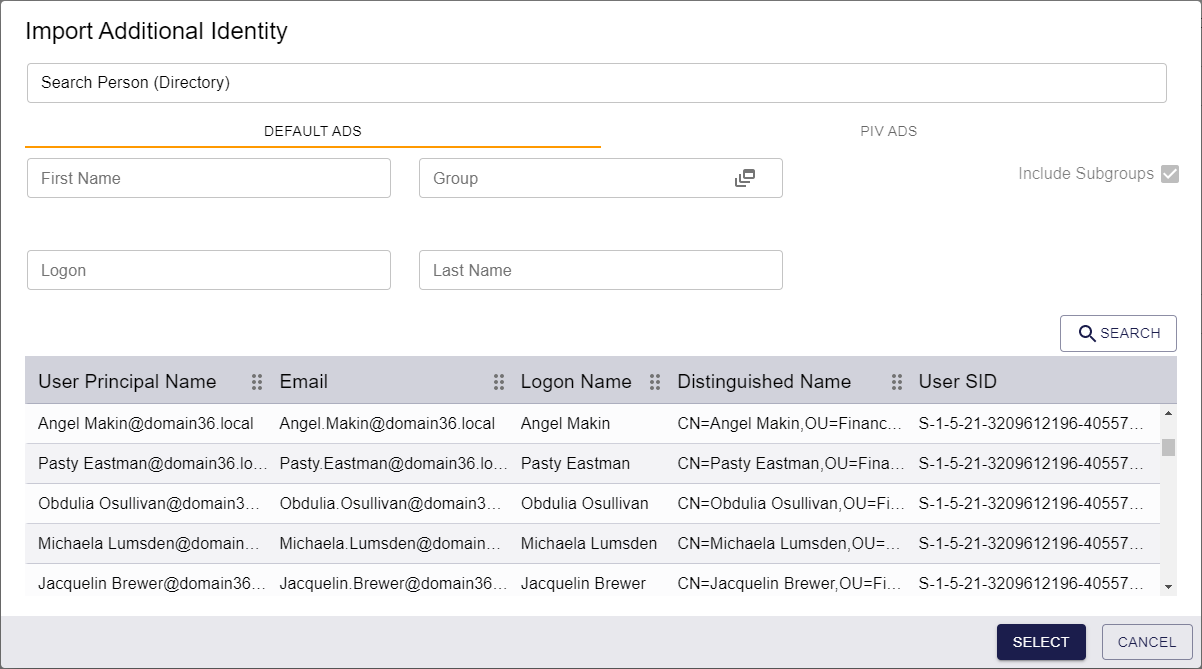Click User SID cell in Angel Makin row

pos(1031,424)
